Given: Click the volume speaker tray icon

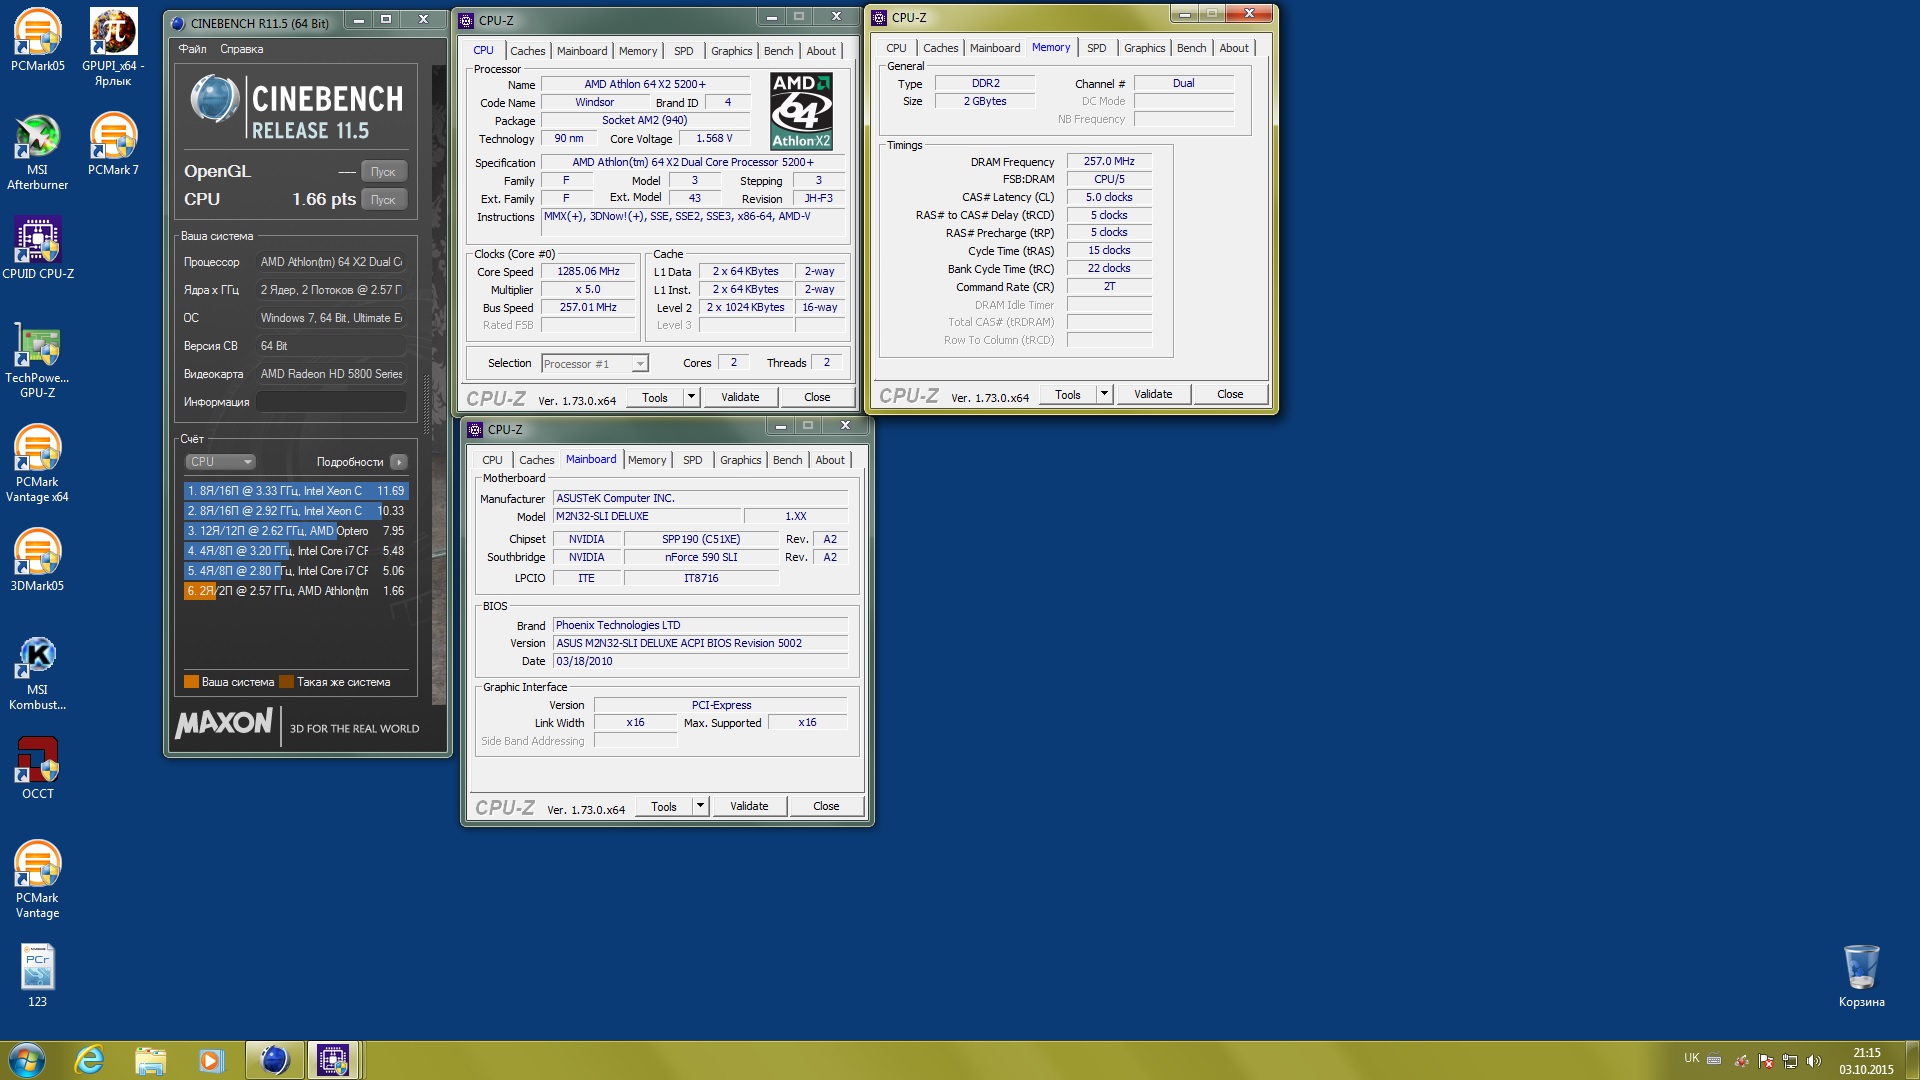Looking at the screenshot, I should 1813,1061.
